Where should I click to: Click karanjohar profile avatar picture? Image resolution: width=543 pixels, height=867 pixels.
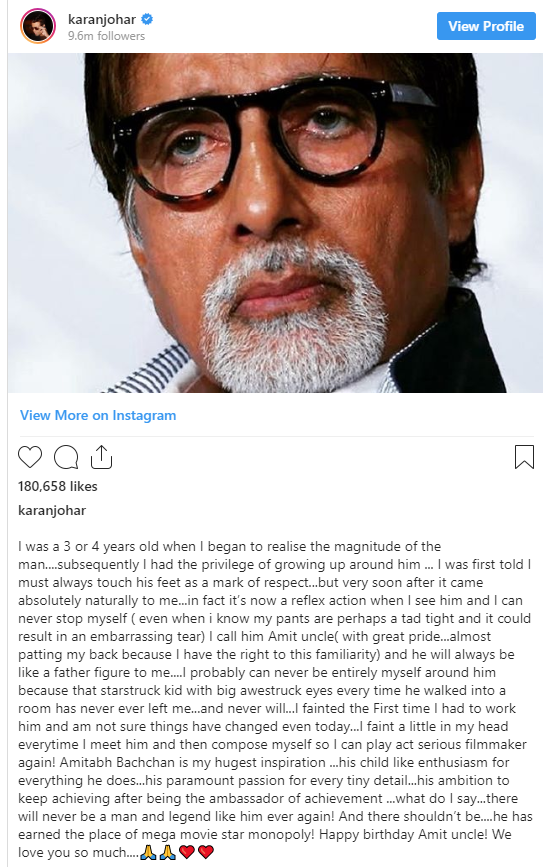(x=38, y=27)
